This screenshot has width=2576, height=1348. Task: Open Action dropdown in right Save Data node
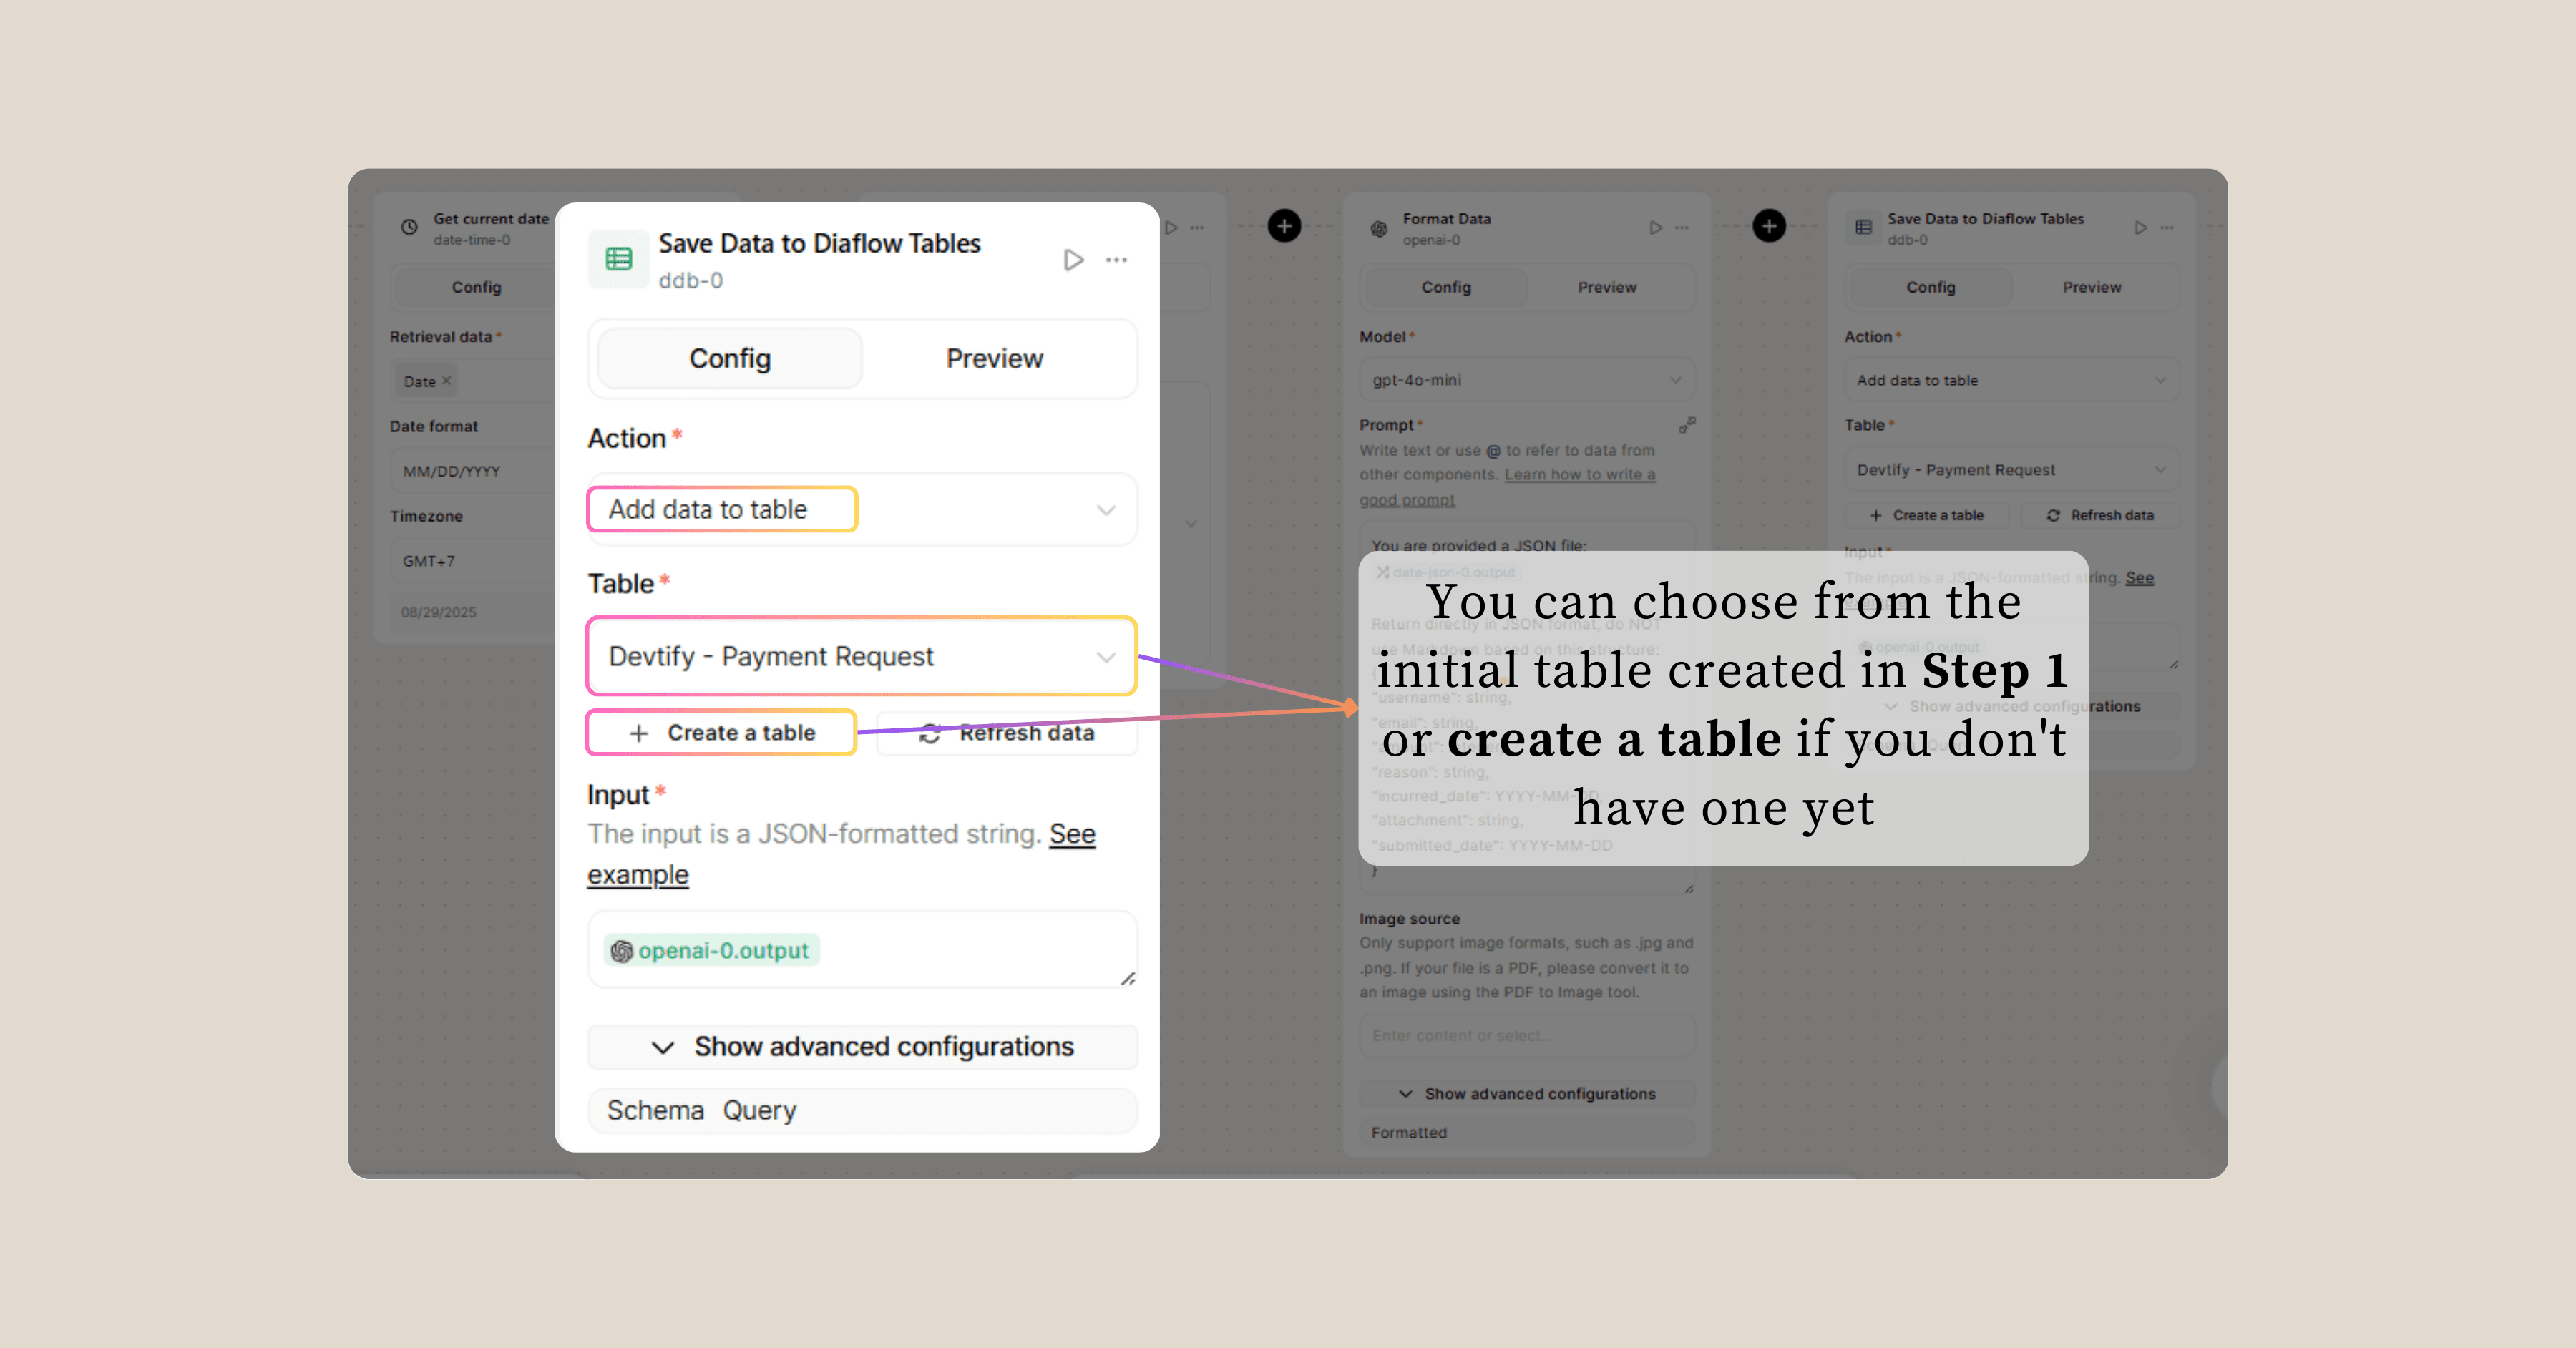pyautogui.click(x=2012, y=380)
